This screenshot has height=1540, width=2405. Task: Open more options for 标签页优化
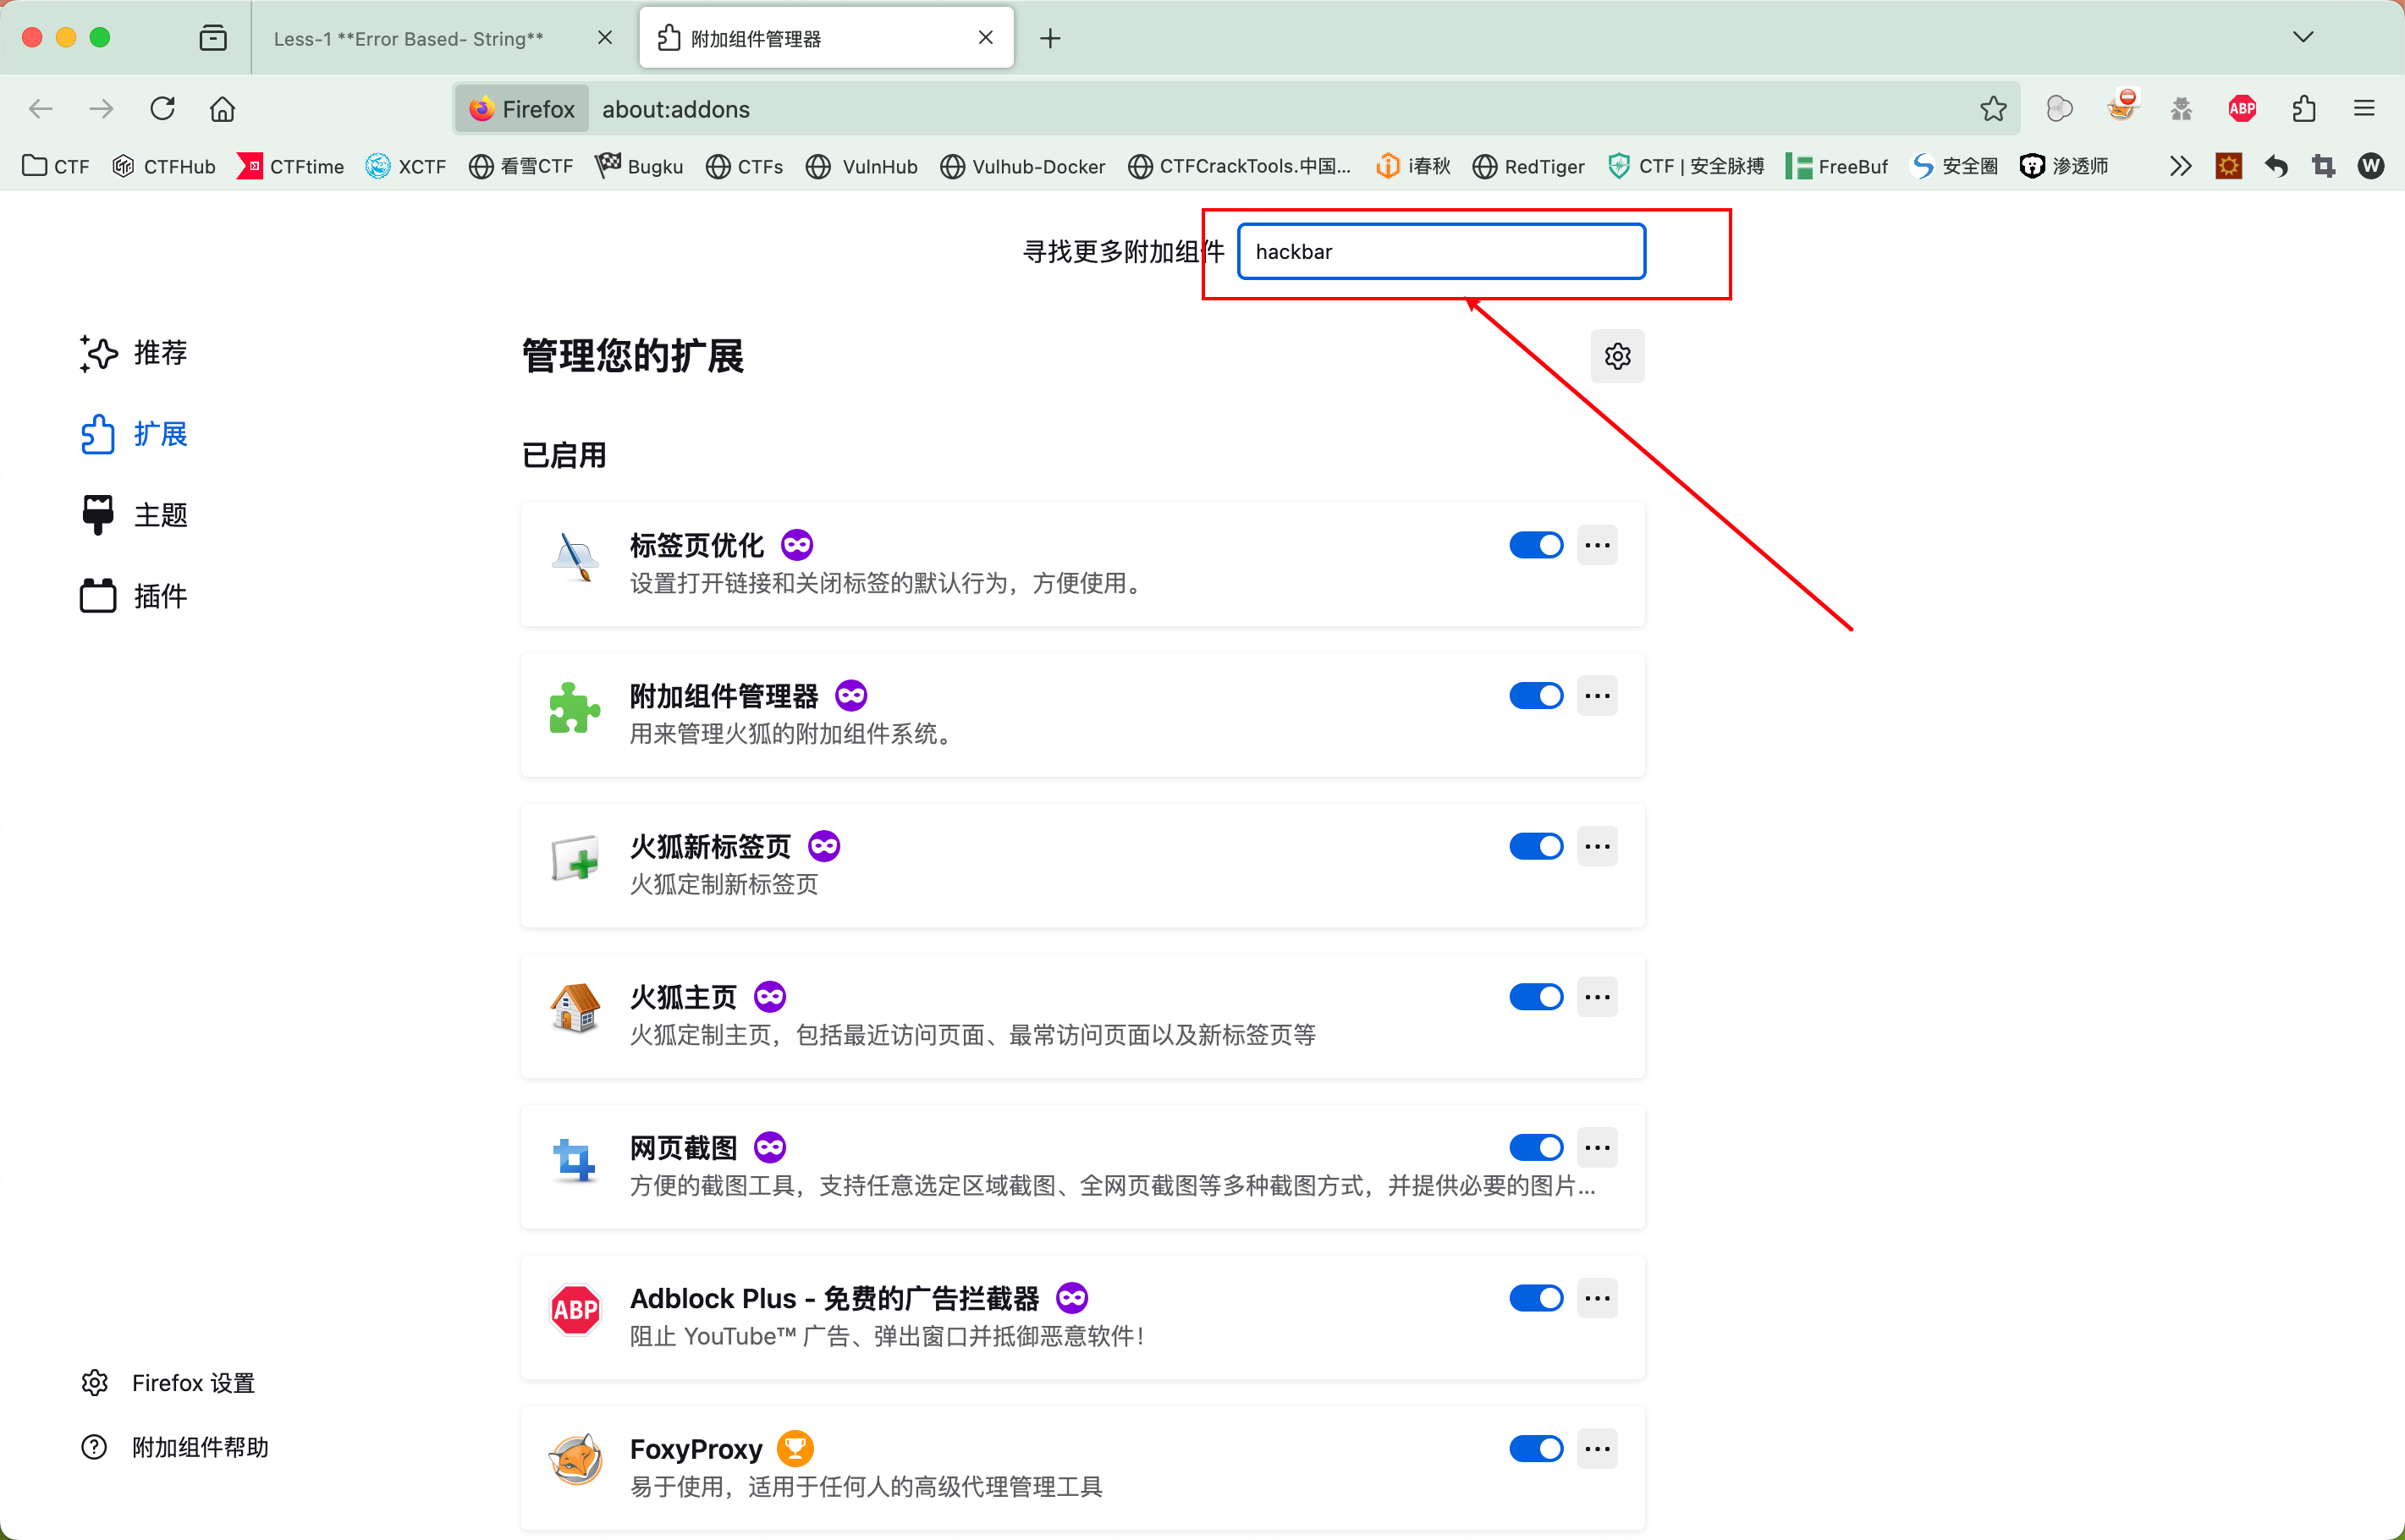coord(1597,545)
